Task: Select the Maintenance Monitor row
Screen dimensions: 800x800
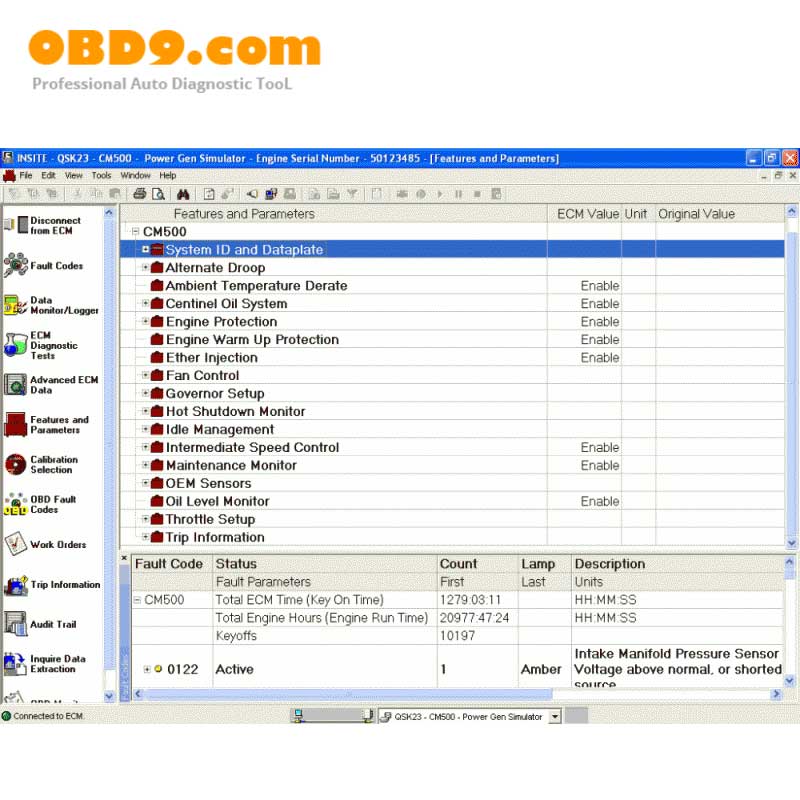Action: [452, 465]
